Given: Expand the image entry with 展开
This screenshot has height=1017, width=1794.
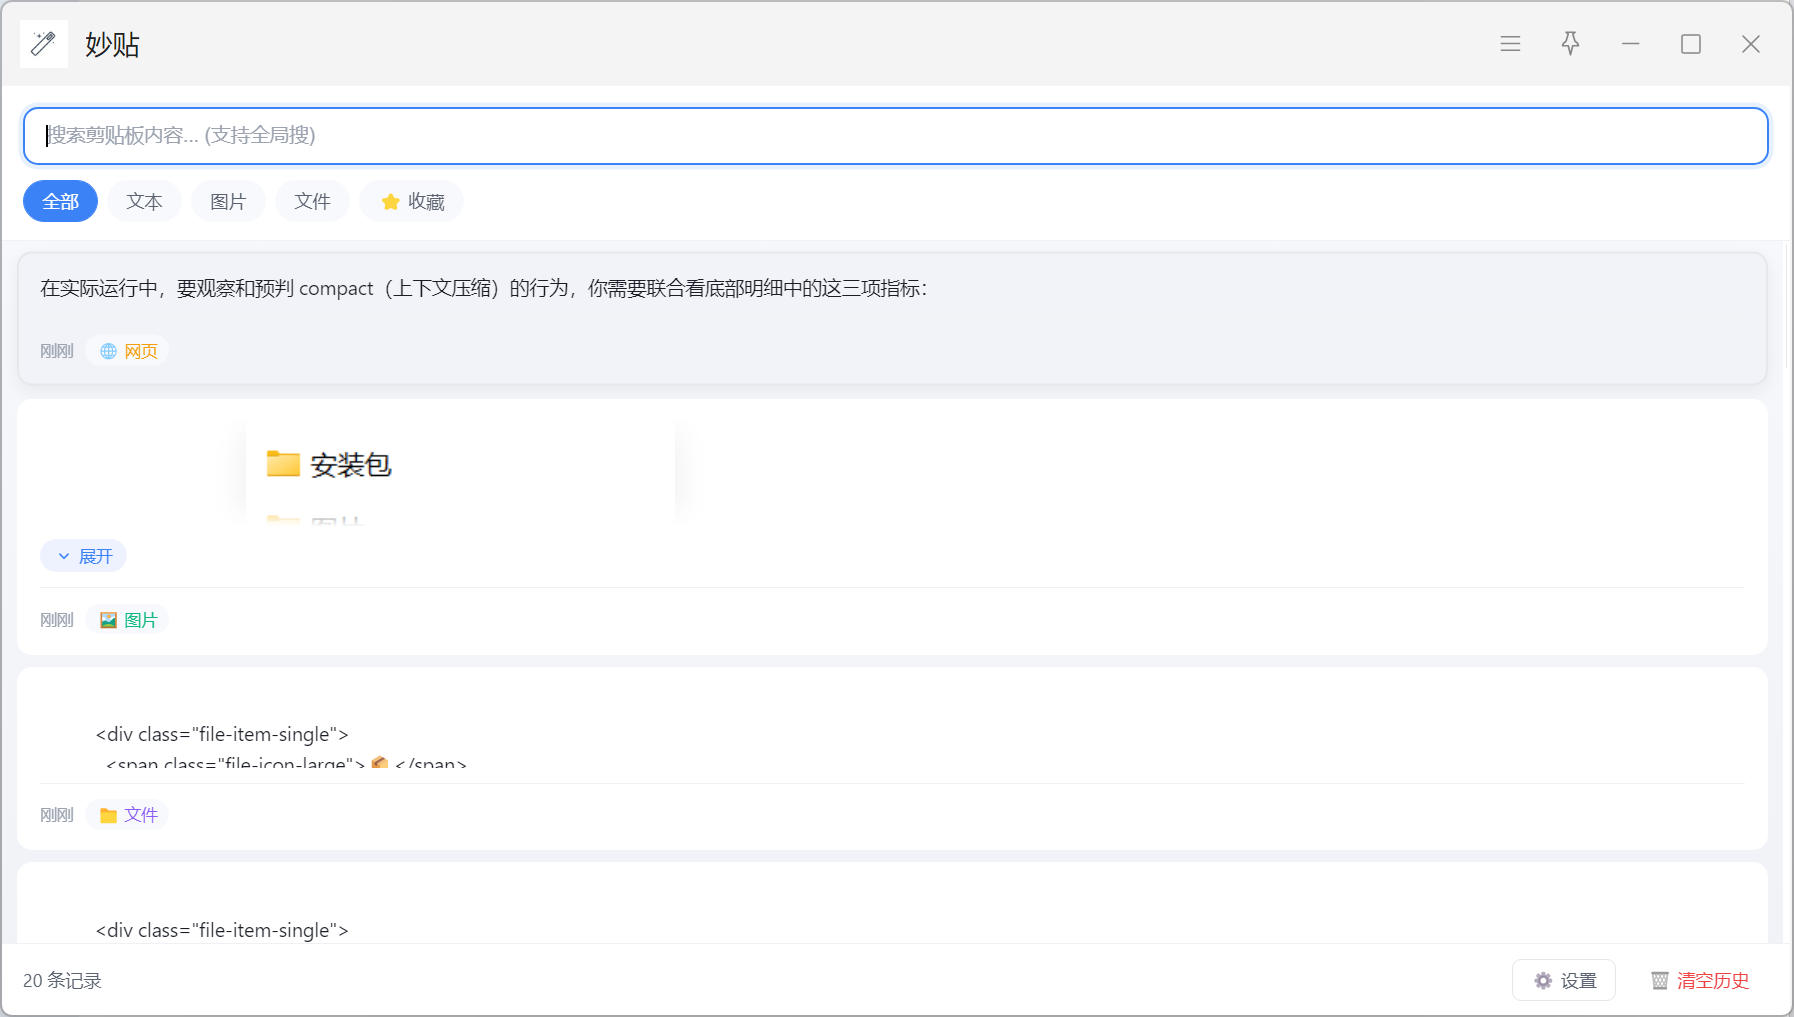Looking at the screenshot, I should 84,556.
